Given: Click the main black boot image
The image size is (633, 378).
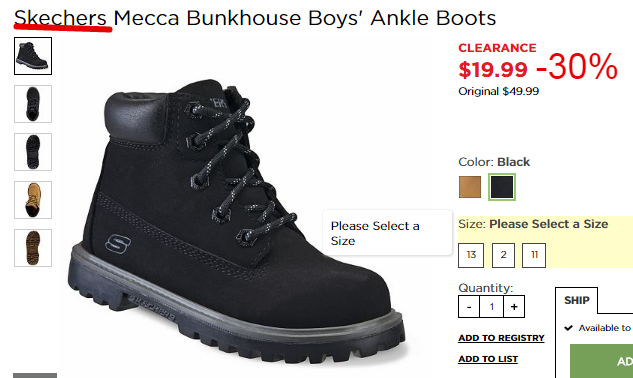Looking at the screenshot, I should (236, 220).
